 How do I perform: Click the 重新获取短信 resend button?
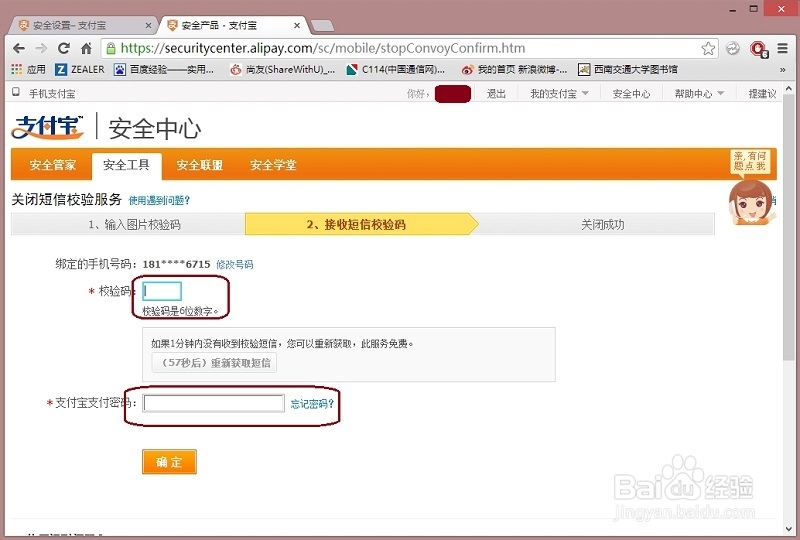(x=214, y=363)
